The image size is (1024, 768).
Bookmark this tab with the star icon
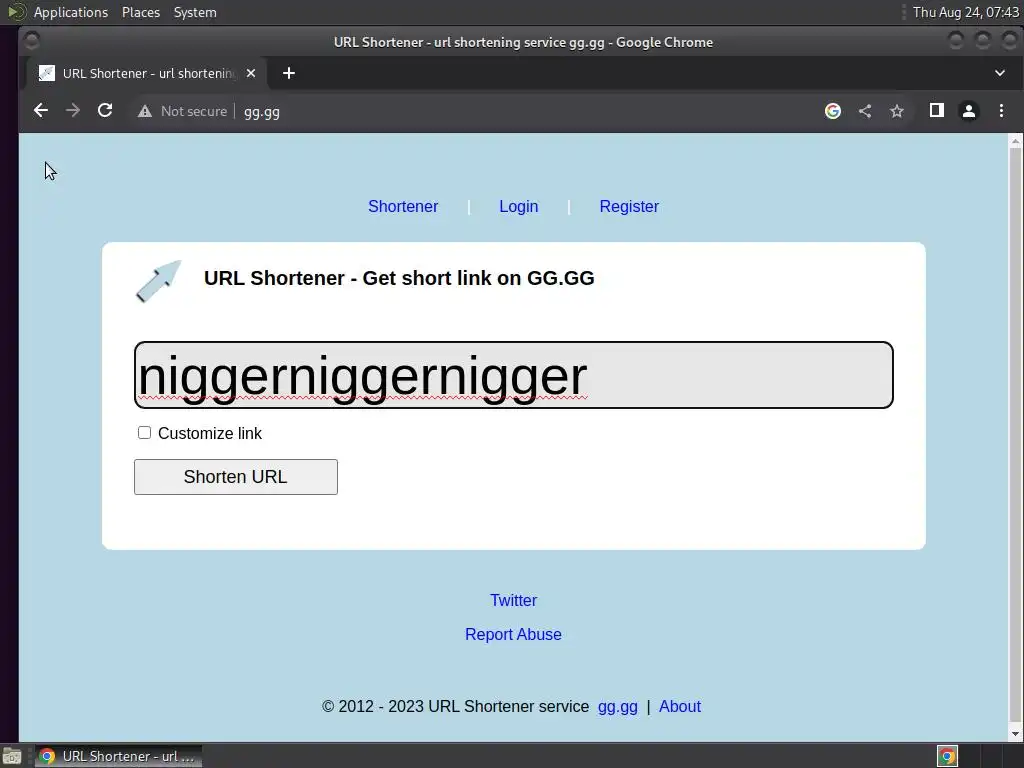(x=897, y=111)
